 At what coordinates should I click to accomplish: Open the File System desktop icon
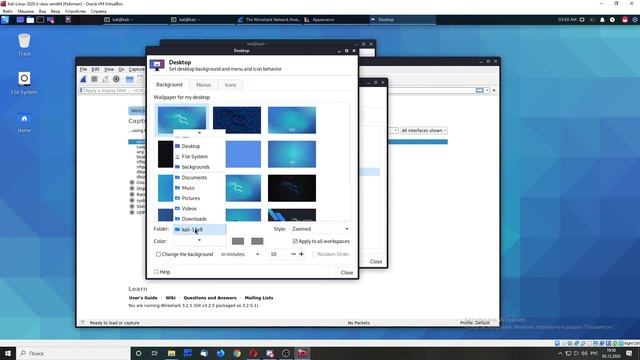point(24,84)
